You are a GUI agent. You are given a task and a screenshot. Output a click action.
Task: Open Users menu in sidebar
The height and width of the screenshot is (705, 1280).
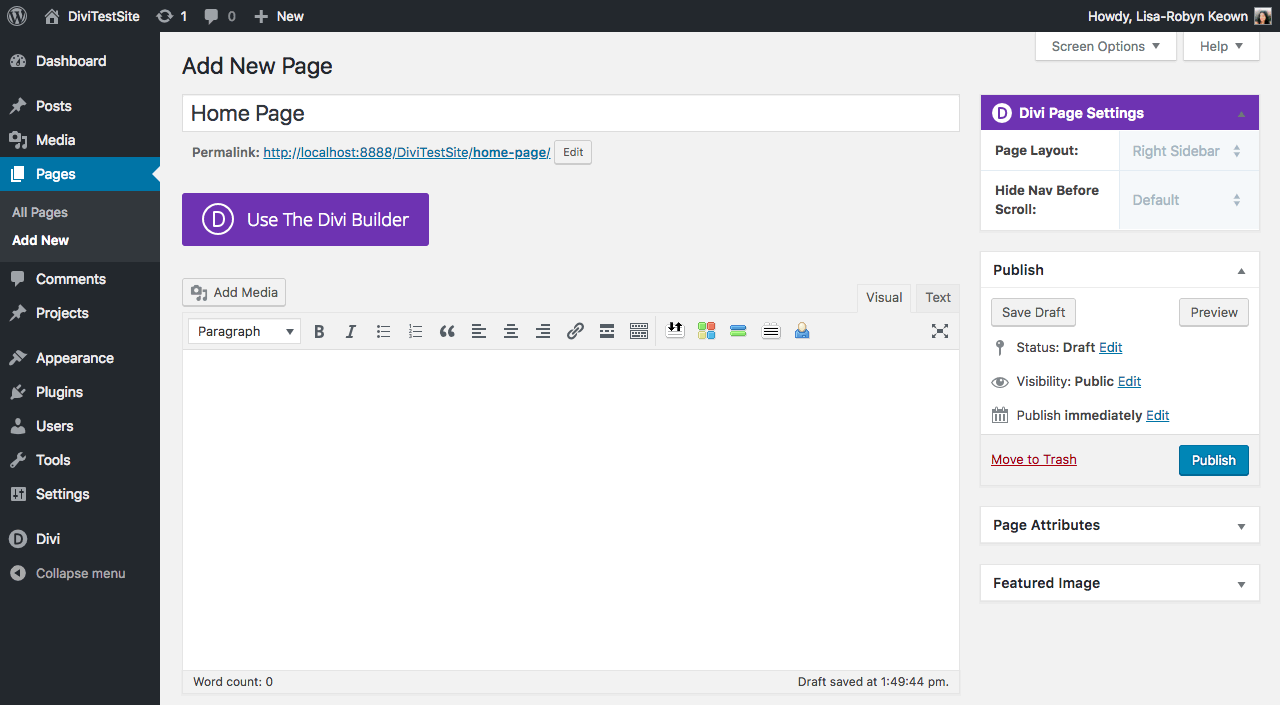80,426
